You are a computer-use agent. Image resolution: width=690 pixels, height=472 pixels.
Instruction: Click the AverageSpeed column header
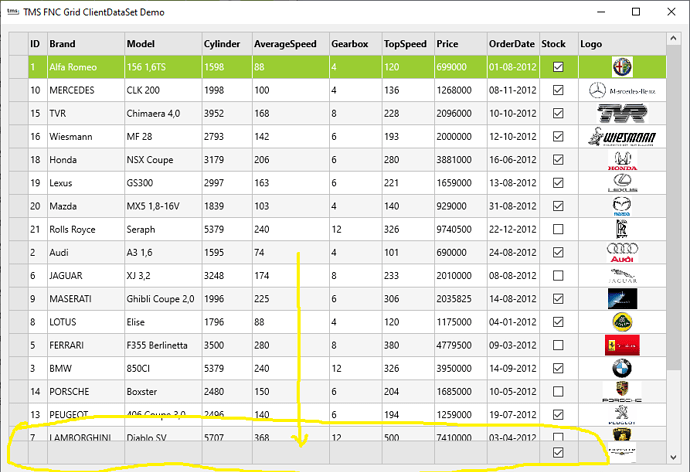291,44
